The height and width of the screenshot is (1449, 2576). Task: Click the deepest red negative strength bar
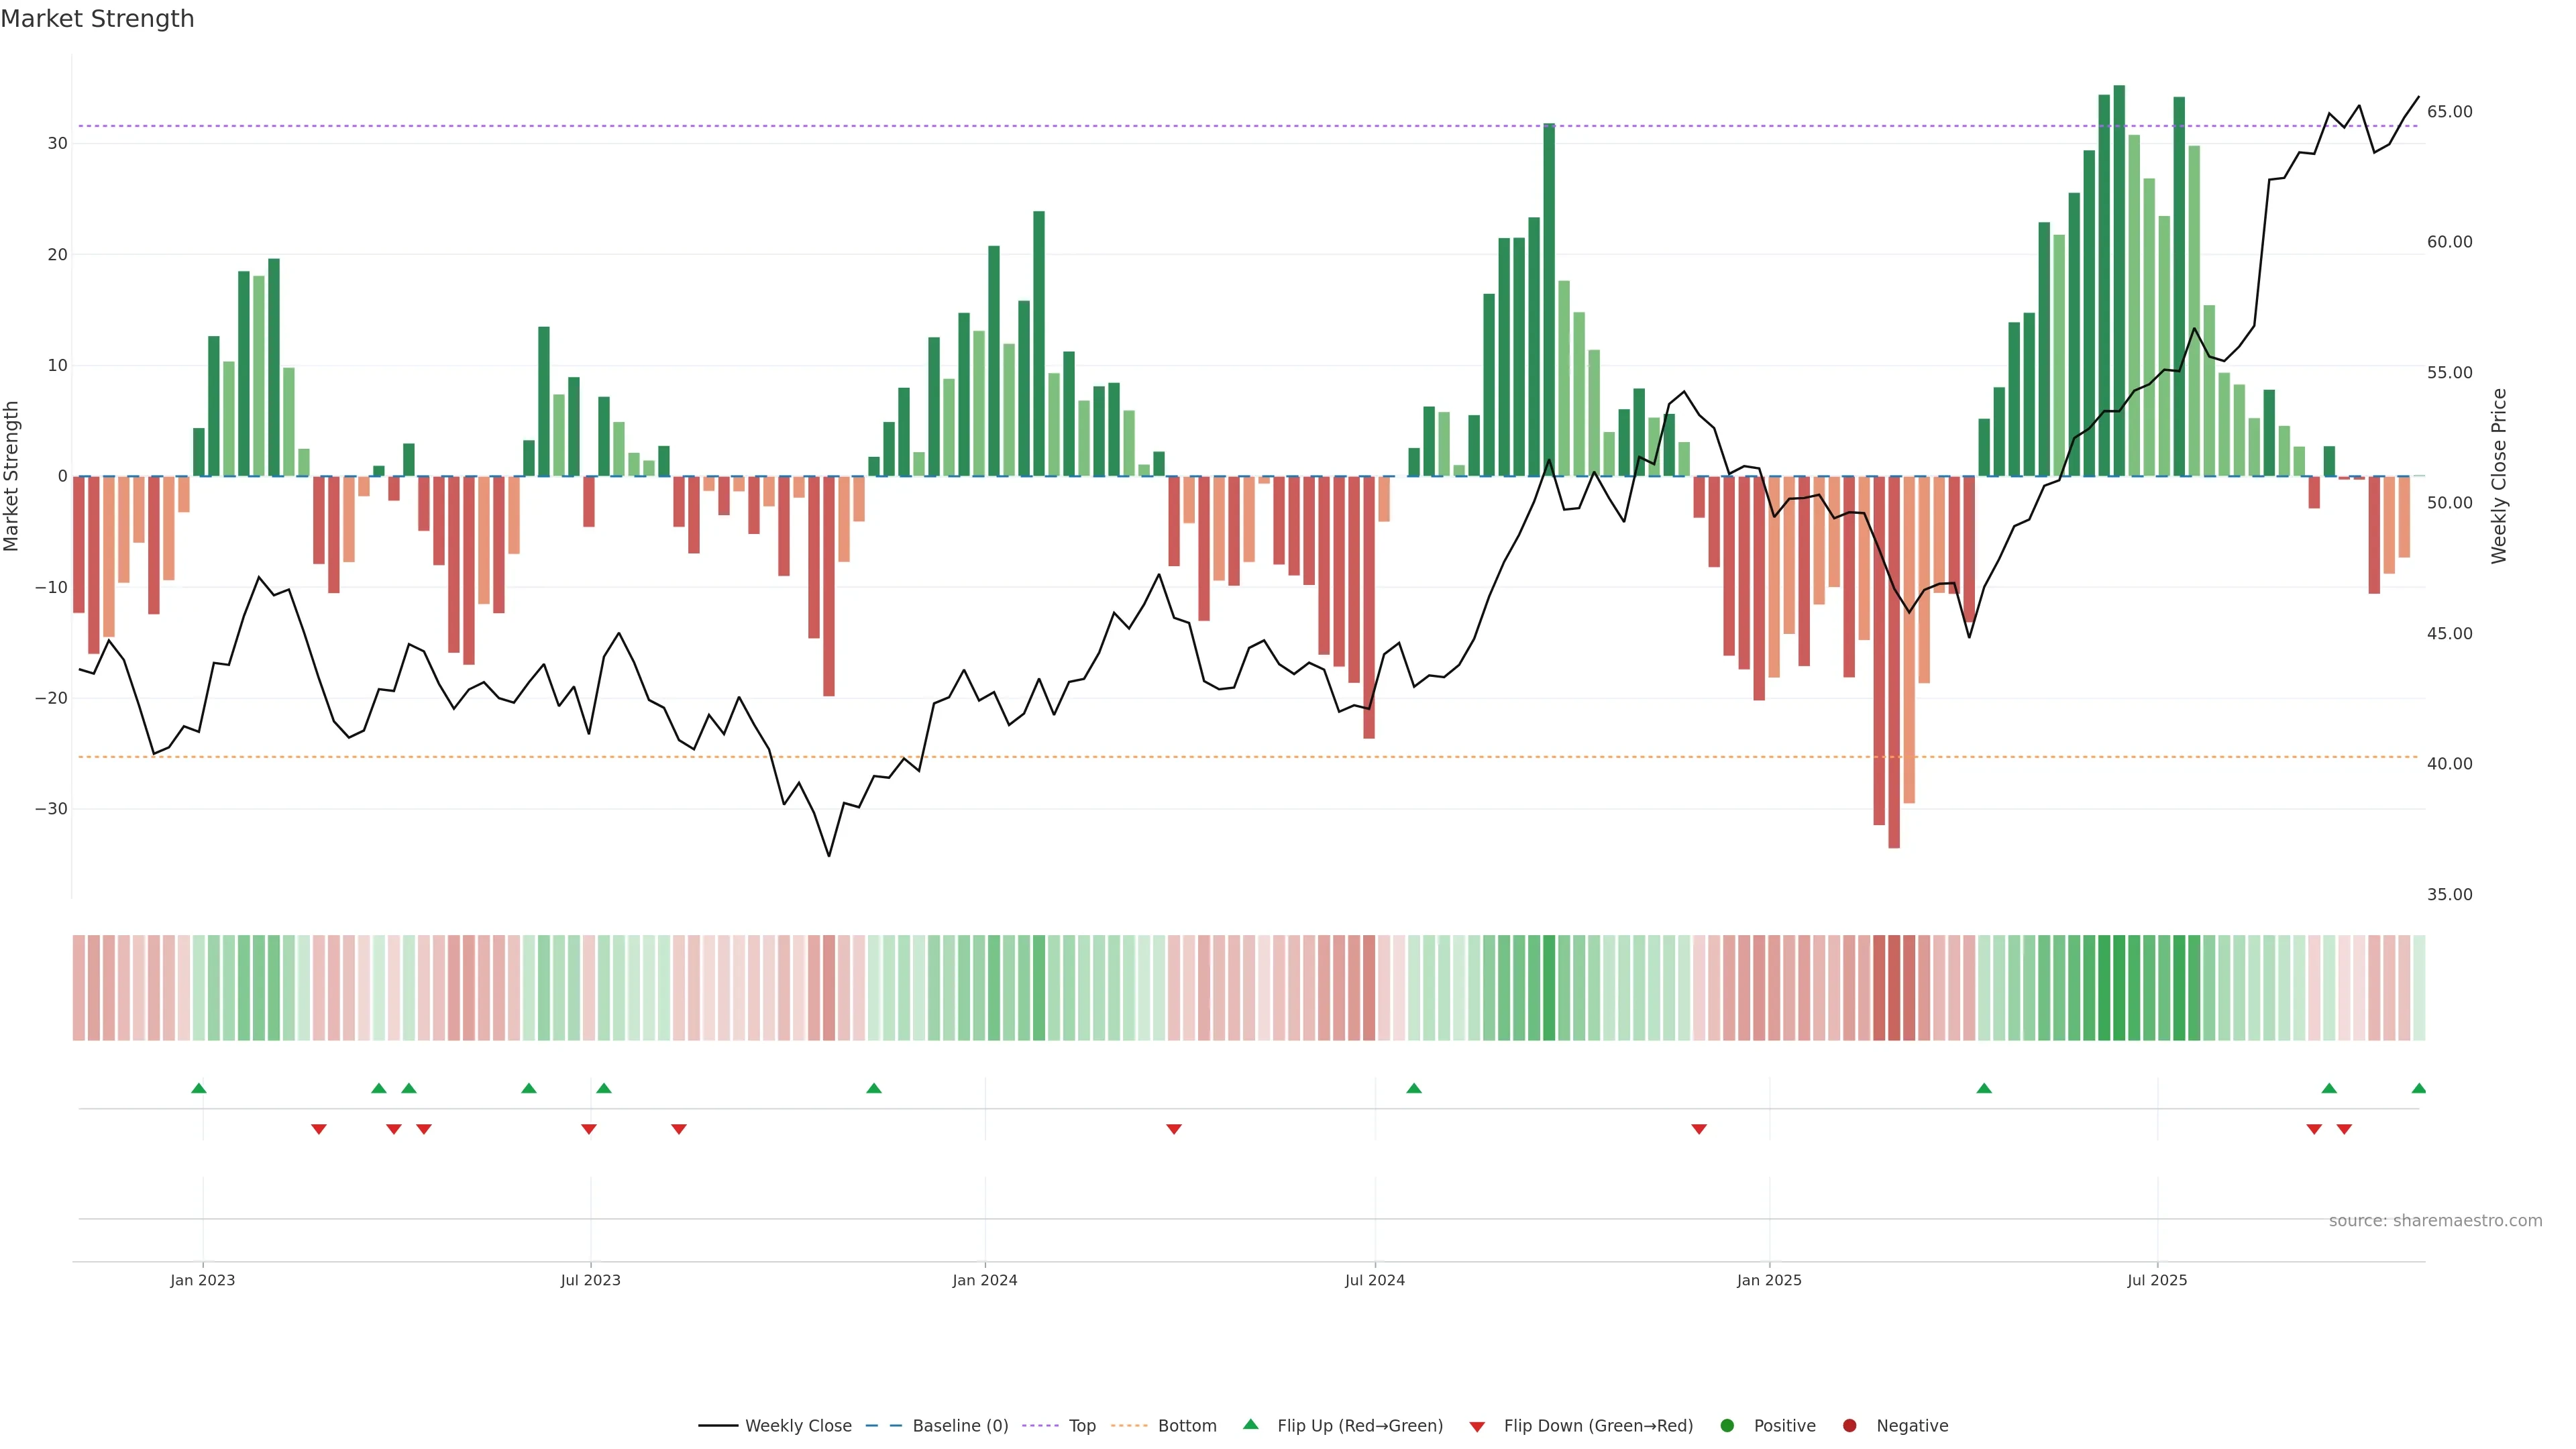pos(1893,660)
